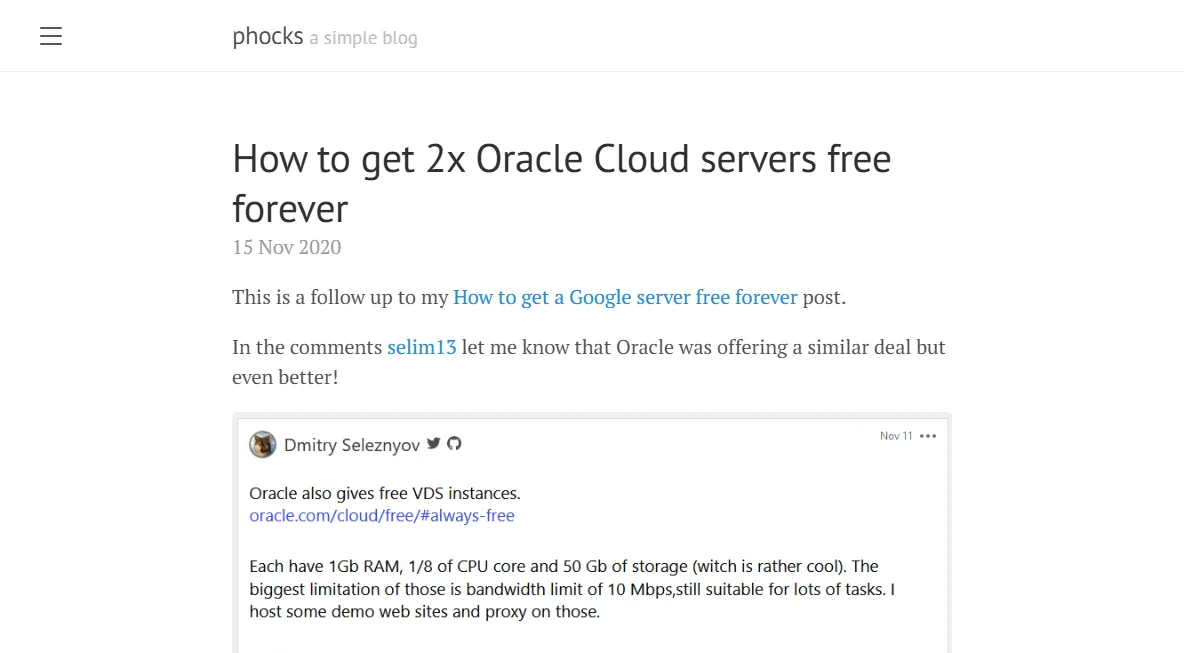
Task: Follow 'How to get a Google server free forever' link
Action: point(625,297)
